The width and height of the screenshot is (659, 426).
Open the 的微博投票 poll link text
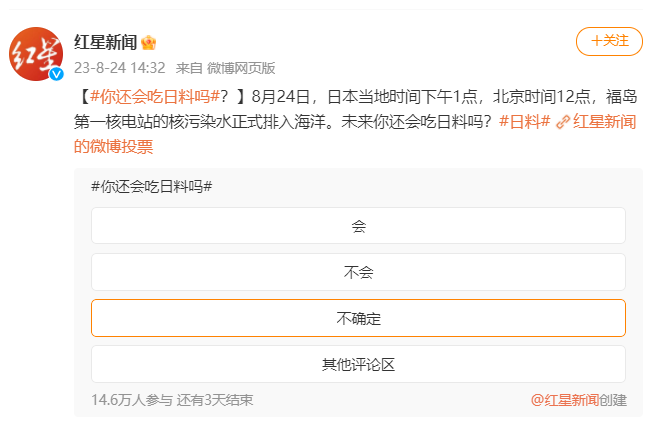click(x=113, y=146)
